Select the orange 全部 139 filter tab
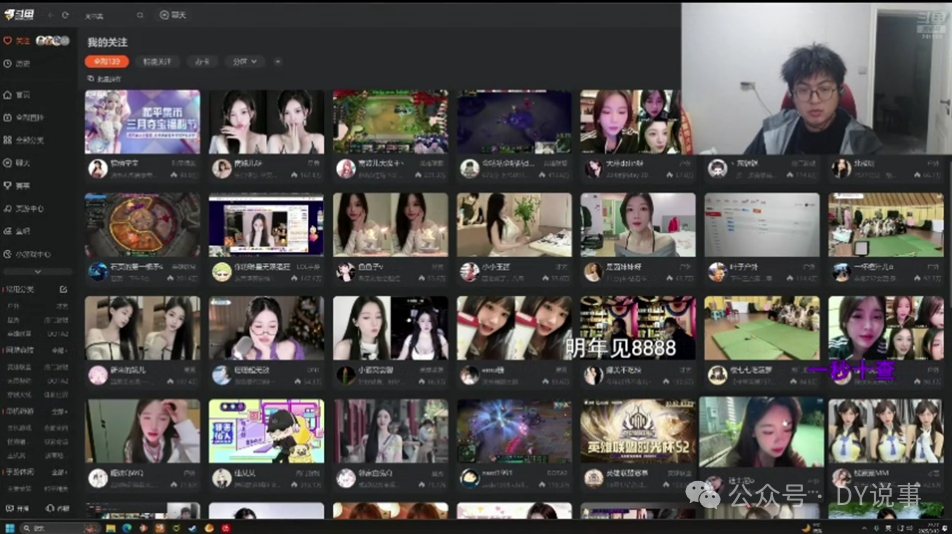Screen dimensions: 952x534 107,61
